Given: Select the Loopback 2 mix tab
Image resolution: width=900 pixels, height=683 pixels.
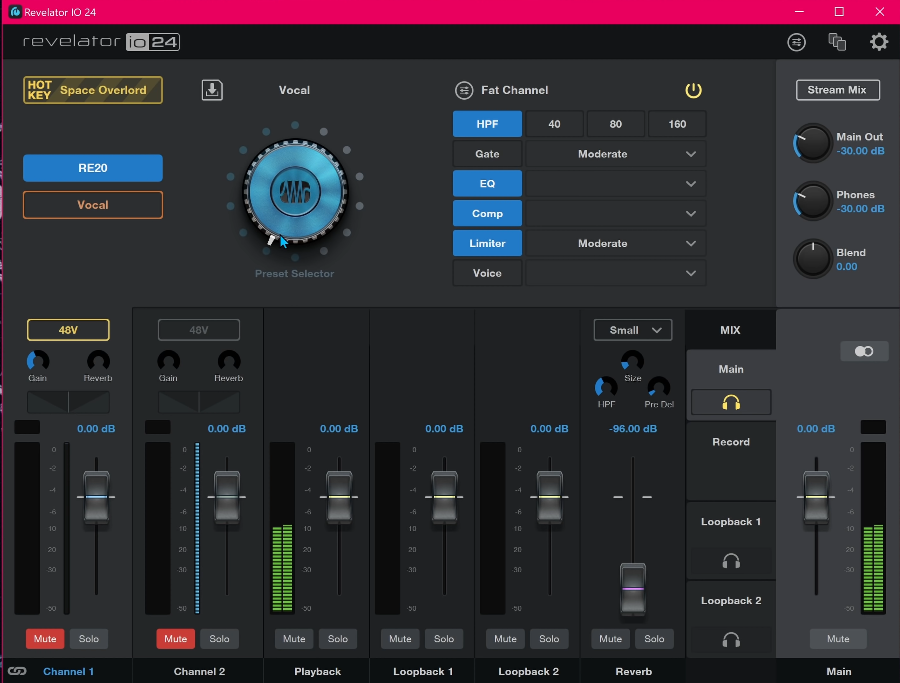Looking at the screenshot, I should tap(731, 601).
